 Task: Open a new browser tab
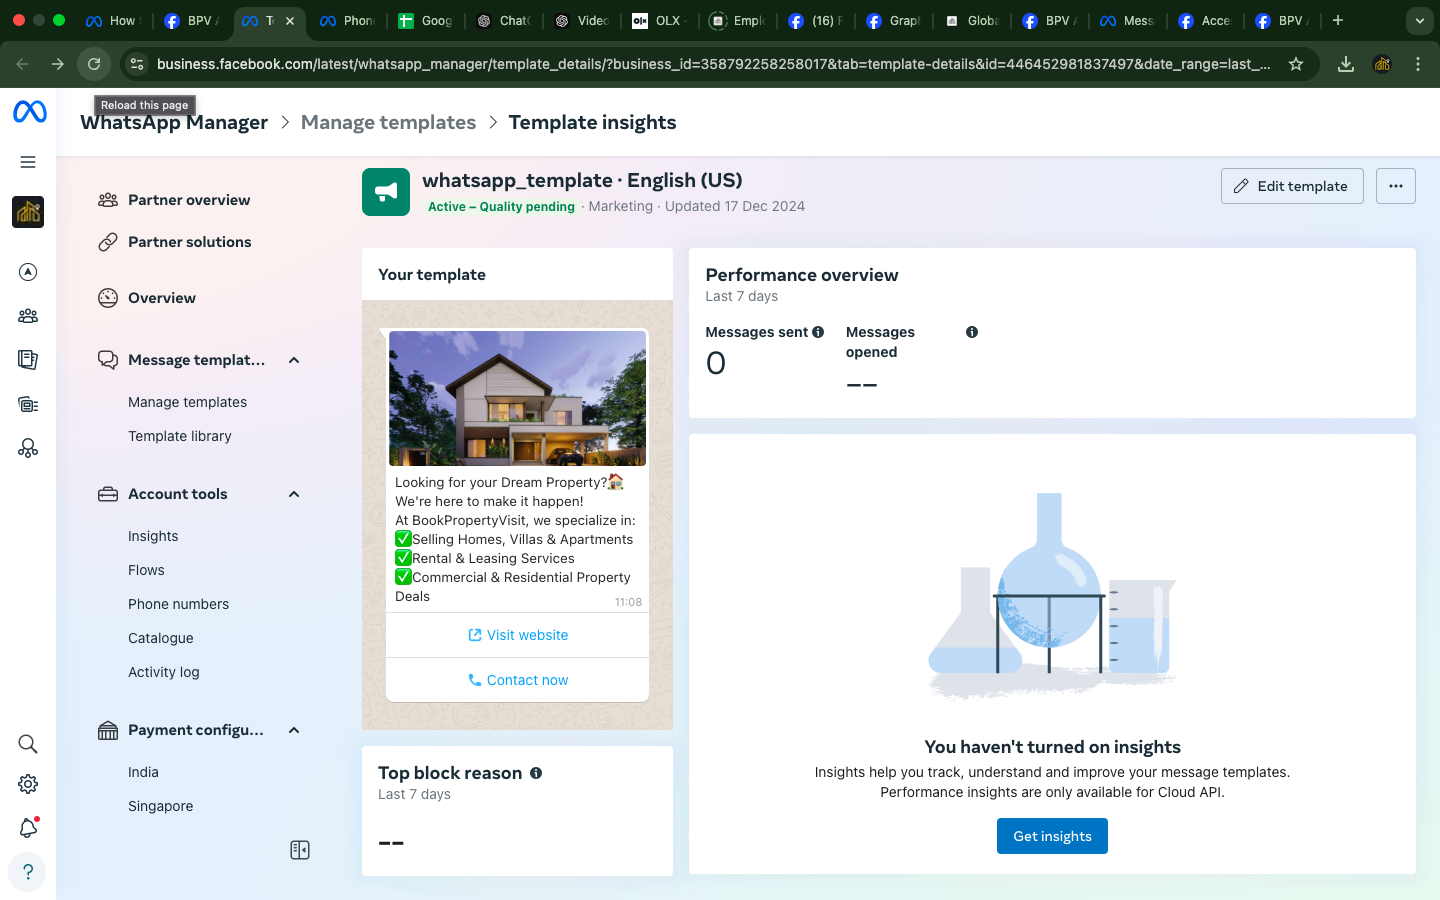coord(1338,20)
